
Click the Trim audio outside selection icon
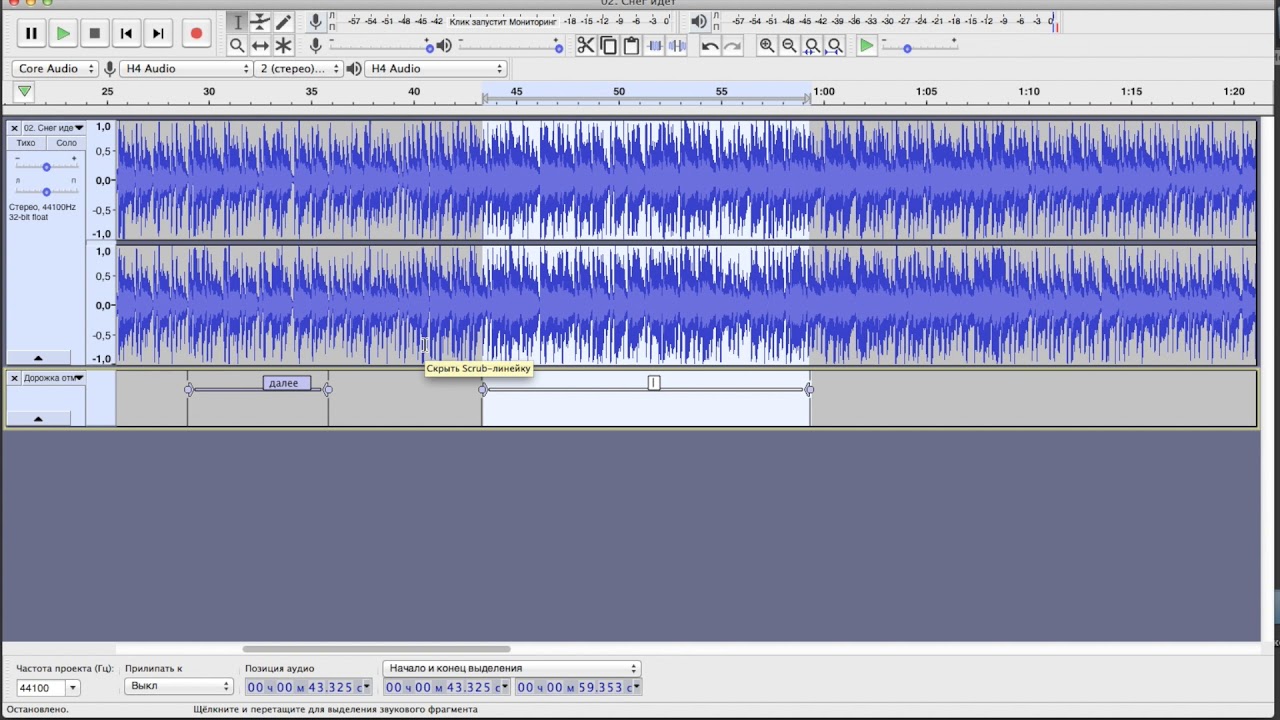655,46
